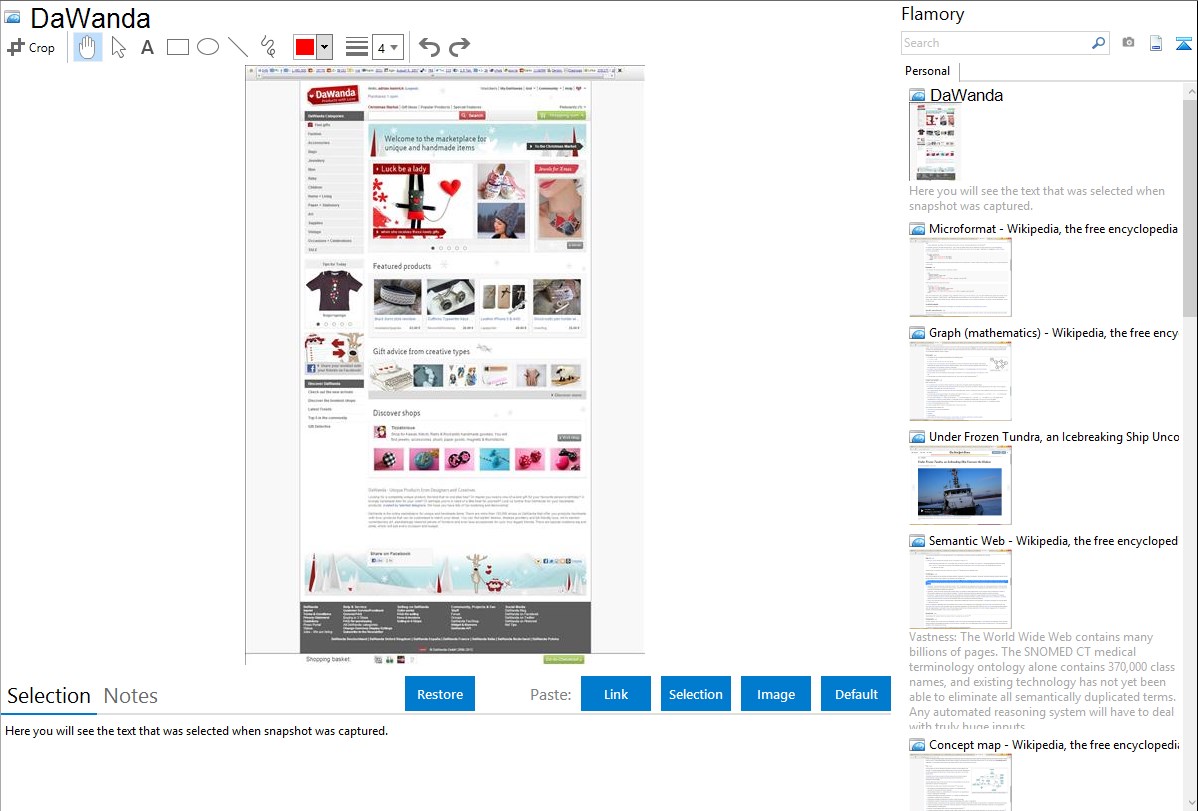Screen dimensions: 1198x811
Task: Click the Semantic Web - Wikipedia title
Action: click(1053, 540)
